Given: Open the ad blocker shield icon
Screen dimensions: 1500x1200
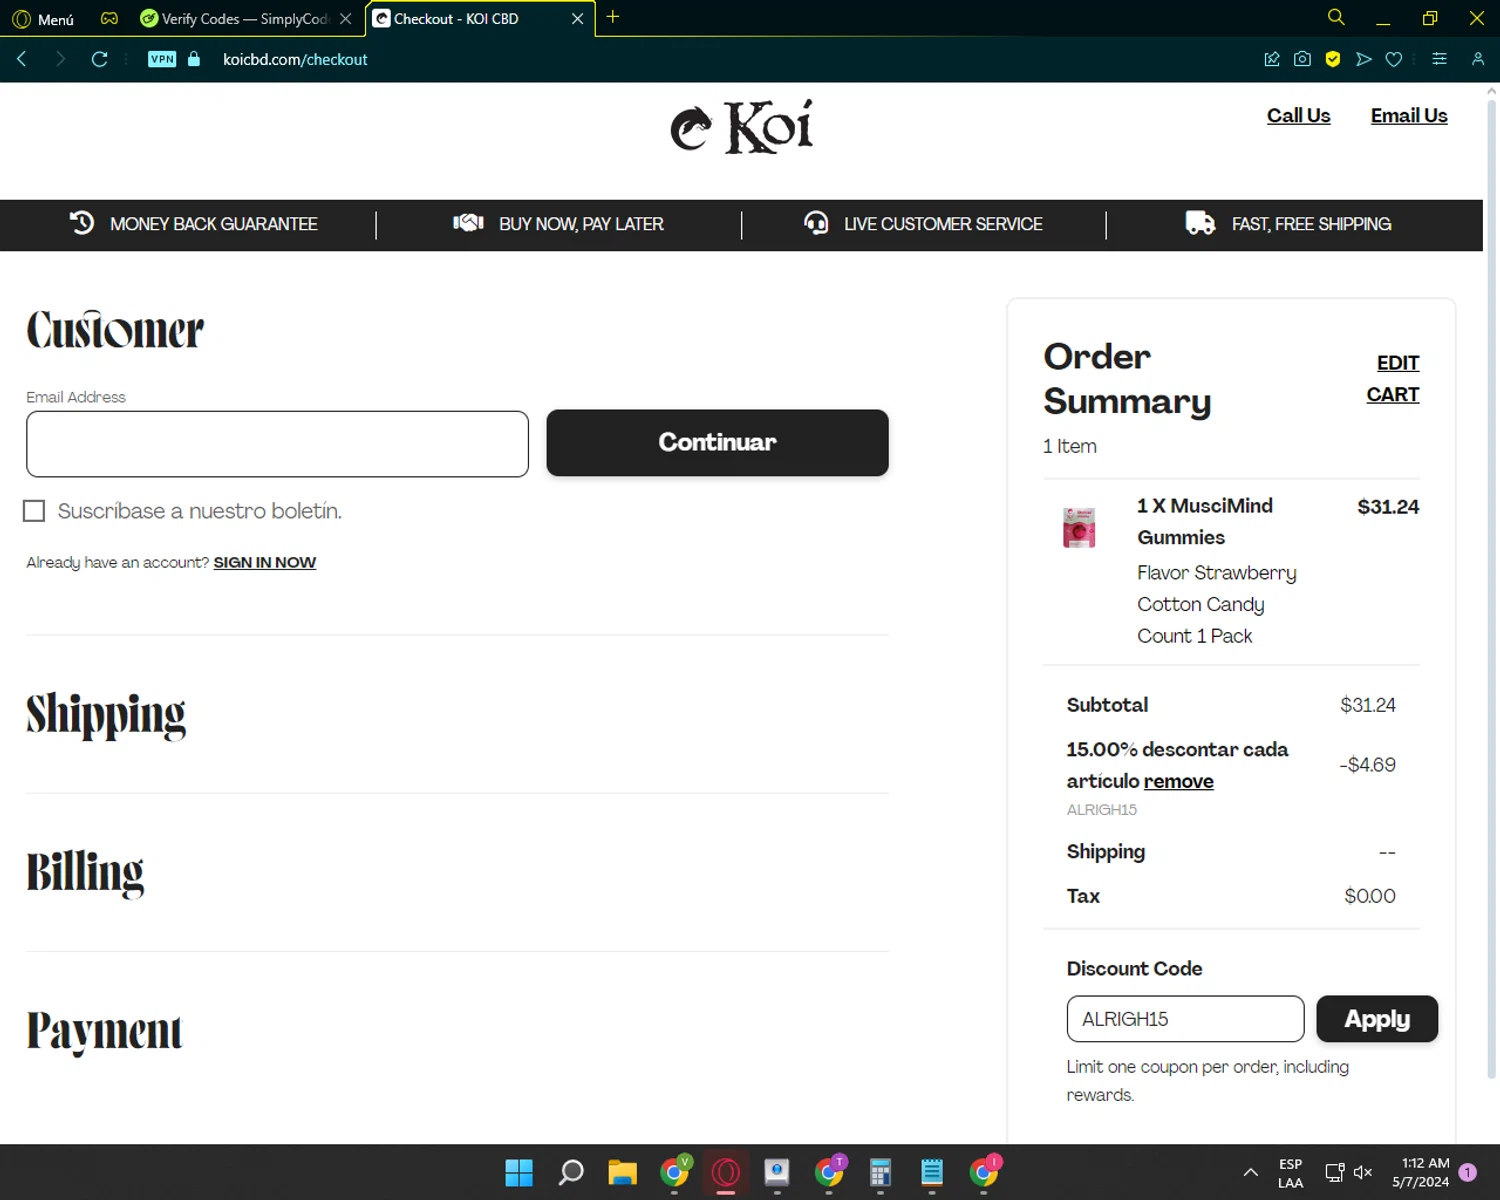Looking at the screenshot, I should click(x=1333, y=59).
